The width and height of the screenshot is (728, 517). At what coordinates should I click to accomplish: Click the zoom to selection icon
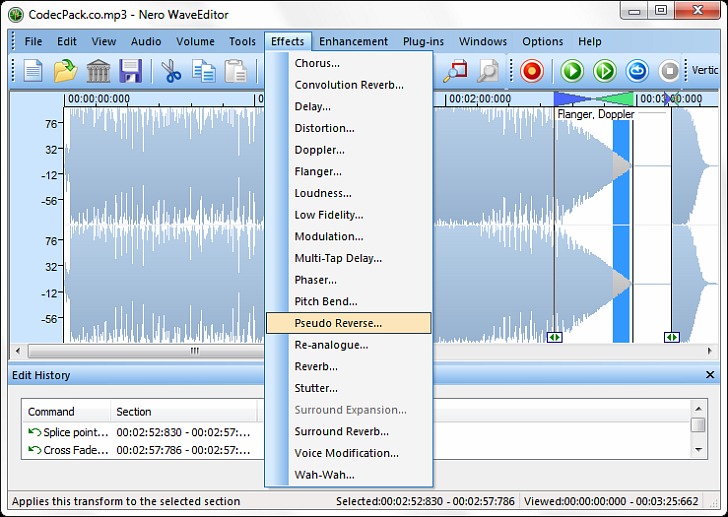(455, 71)
